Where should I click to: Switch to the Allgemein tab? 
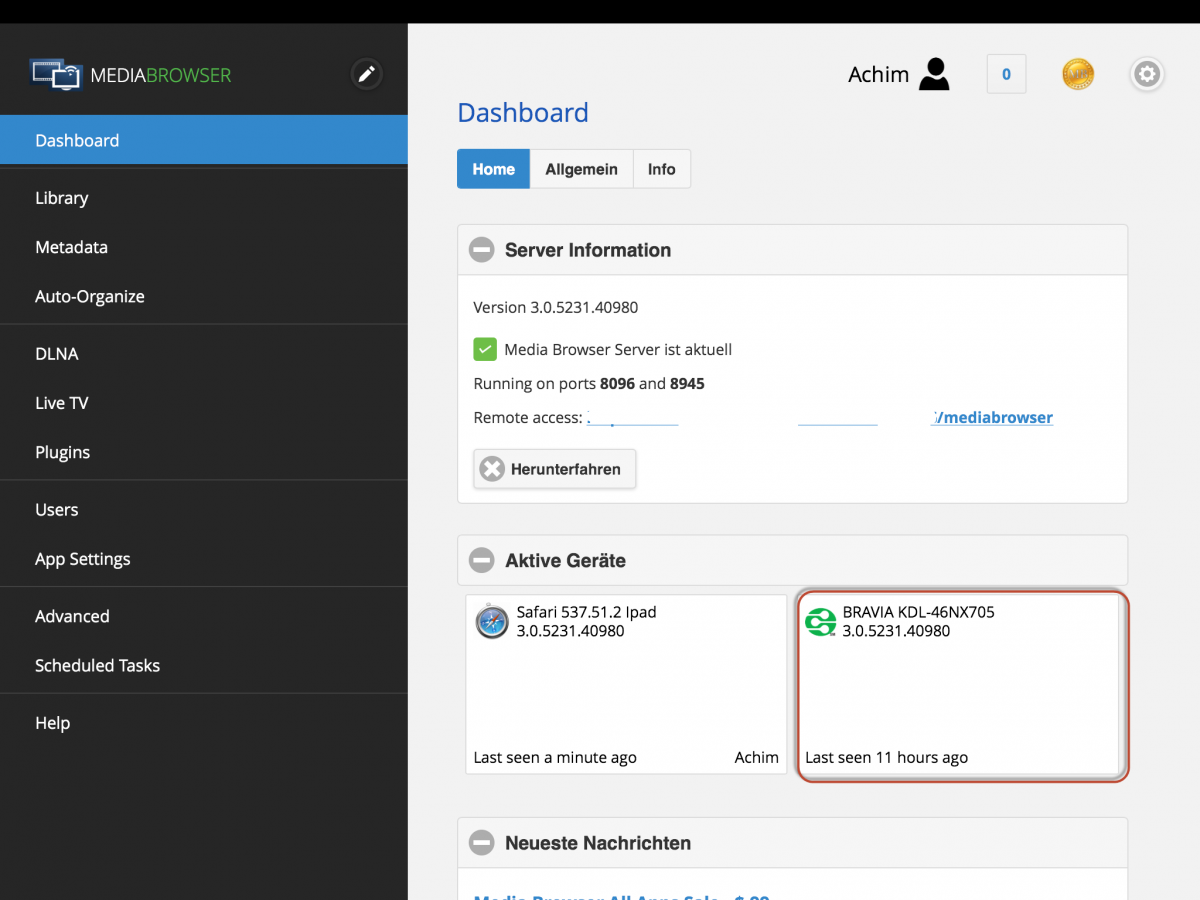coord(581,169)
